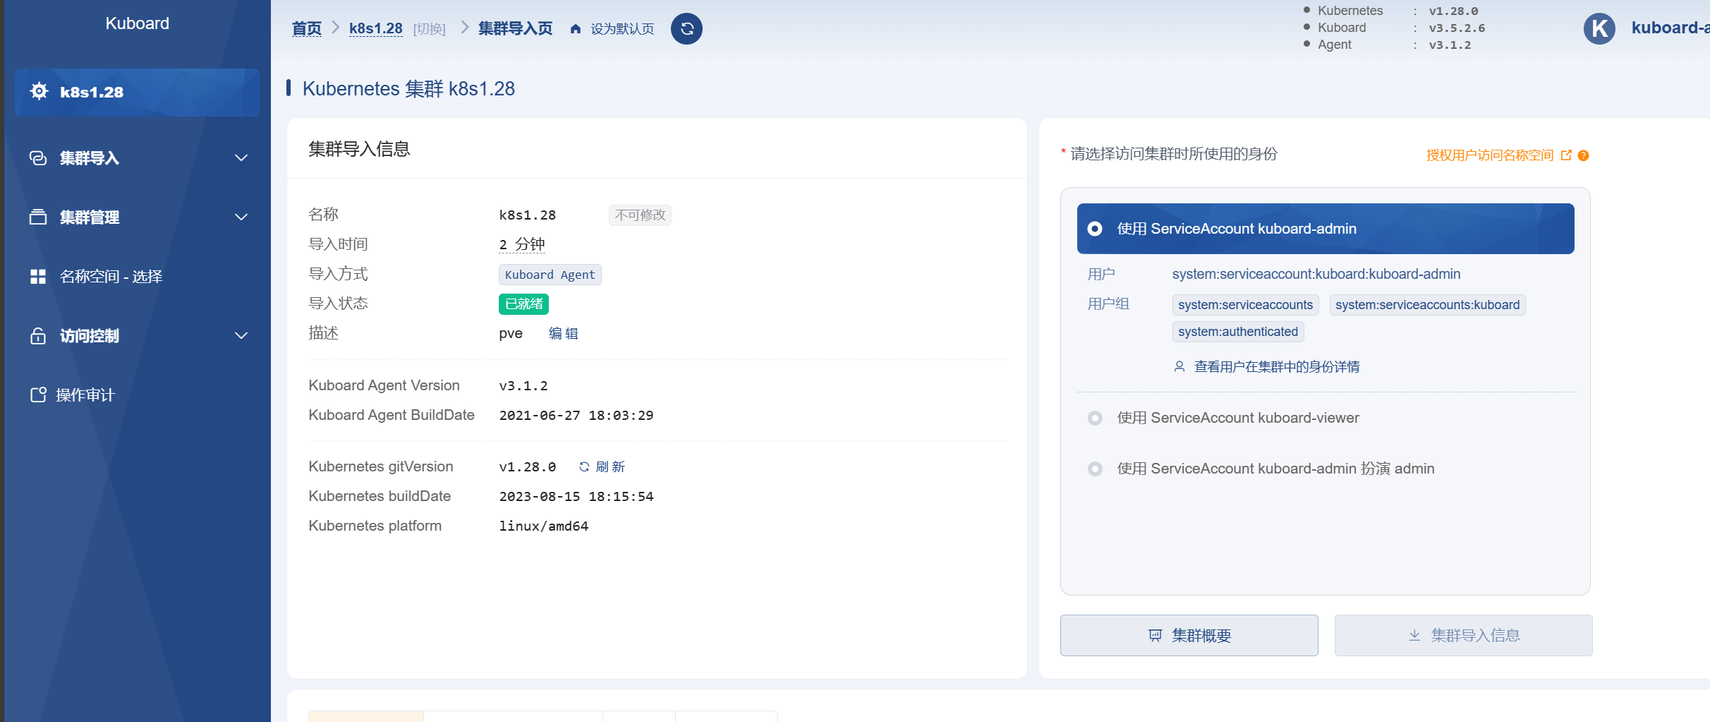Viewport: 1710px width, 722px height.
Task: Click the 名称空间 grid icon
Action: click(38, 276)
